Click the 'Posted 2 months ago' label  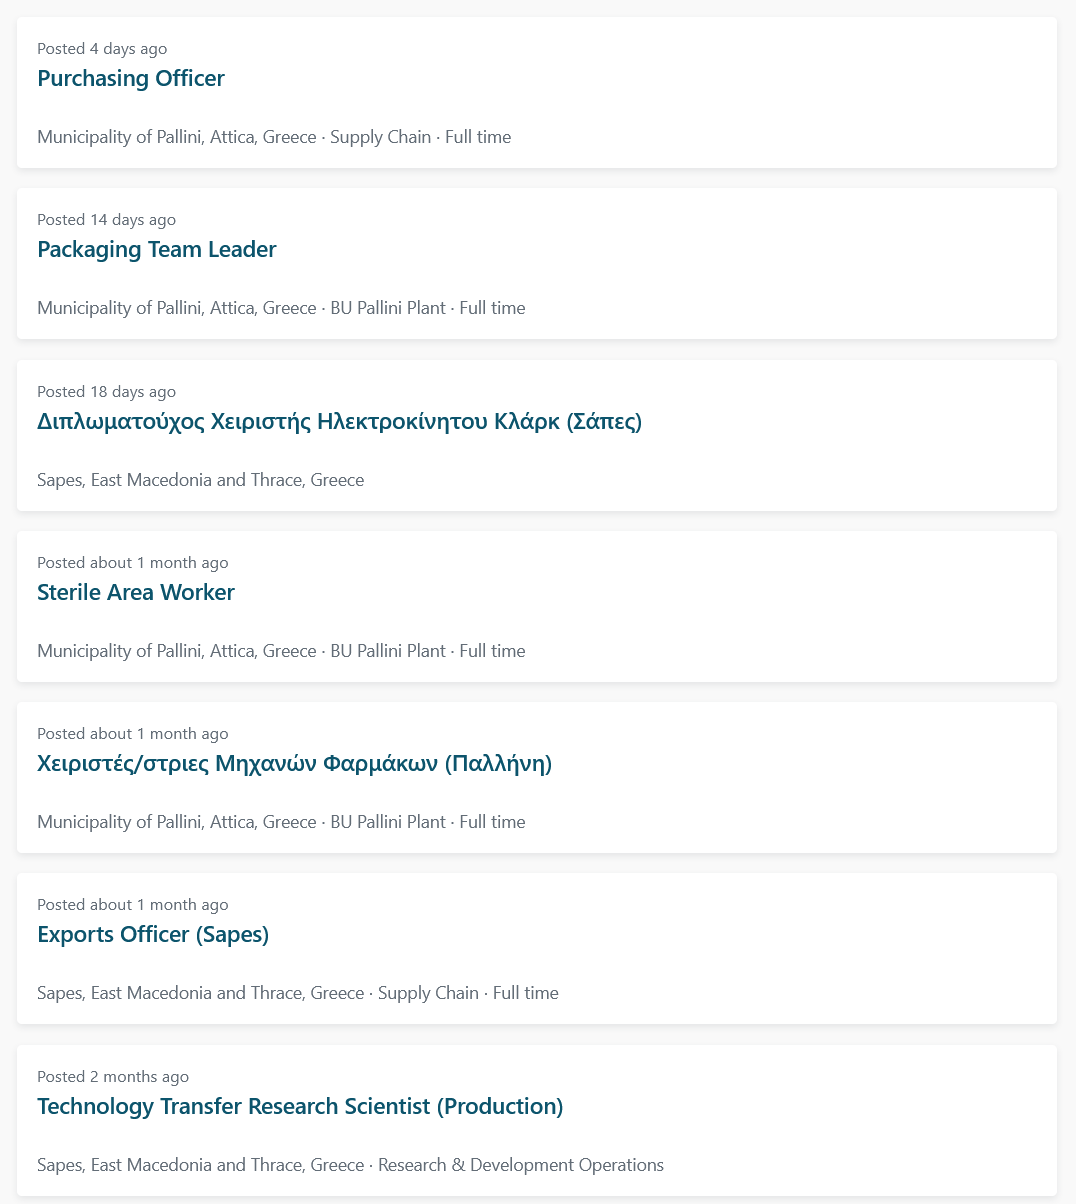(x=113, y=1077)
